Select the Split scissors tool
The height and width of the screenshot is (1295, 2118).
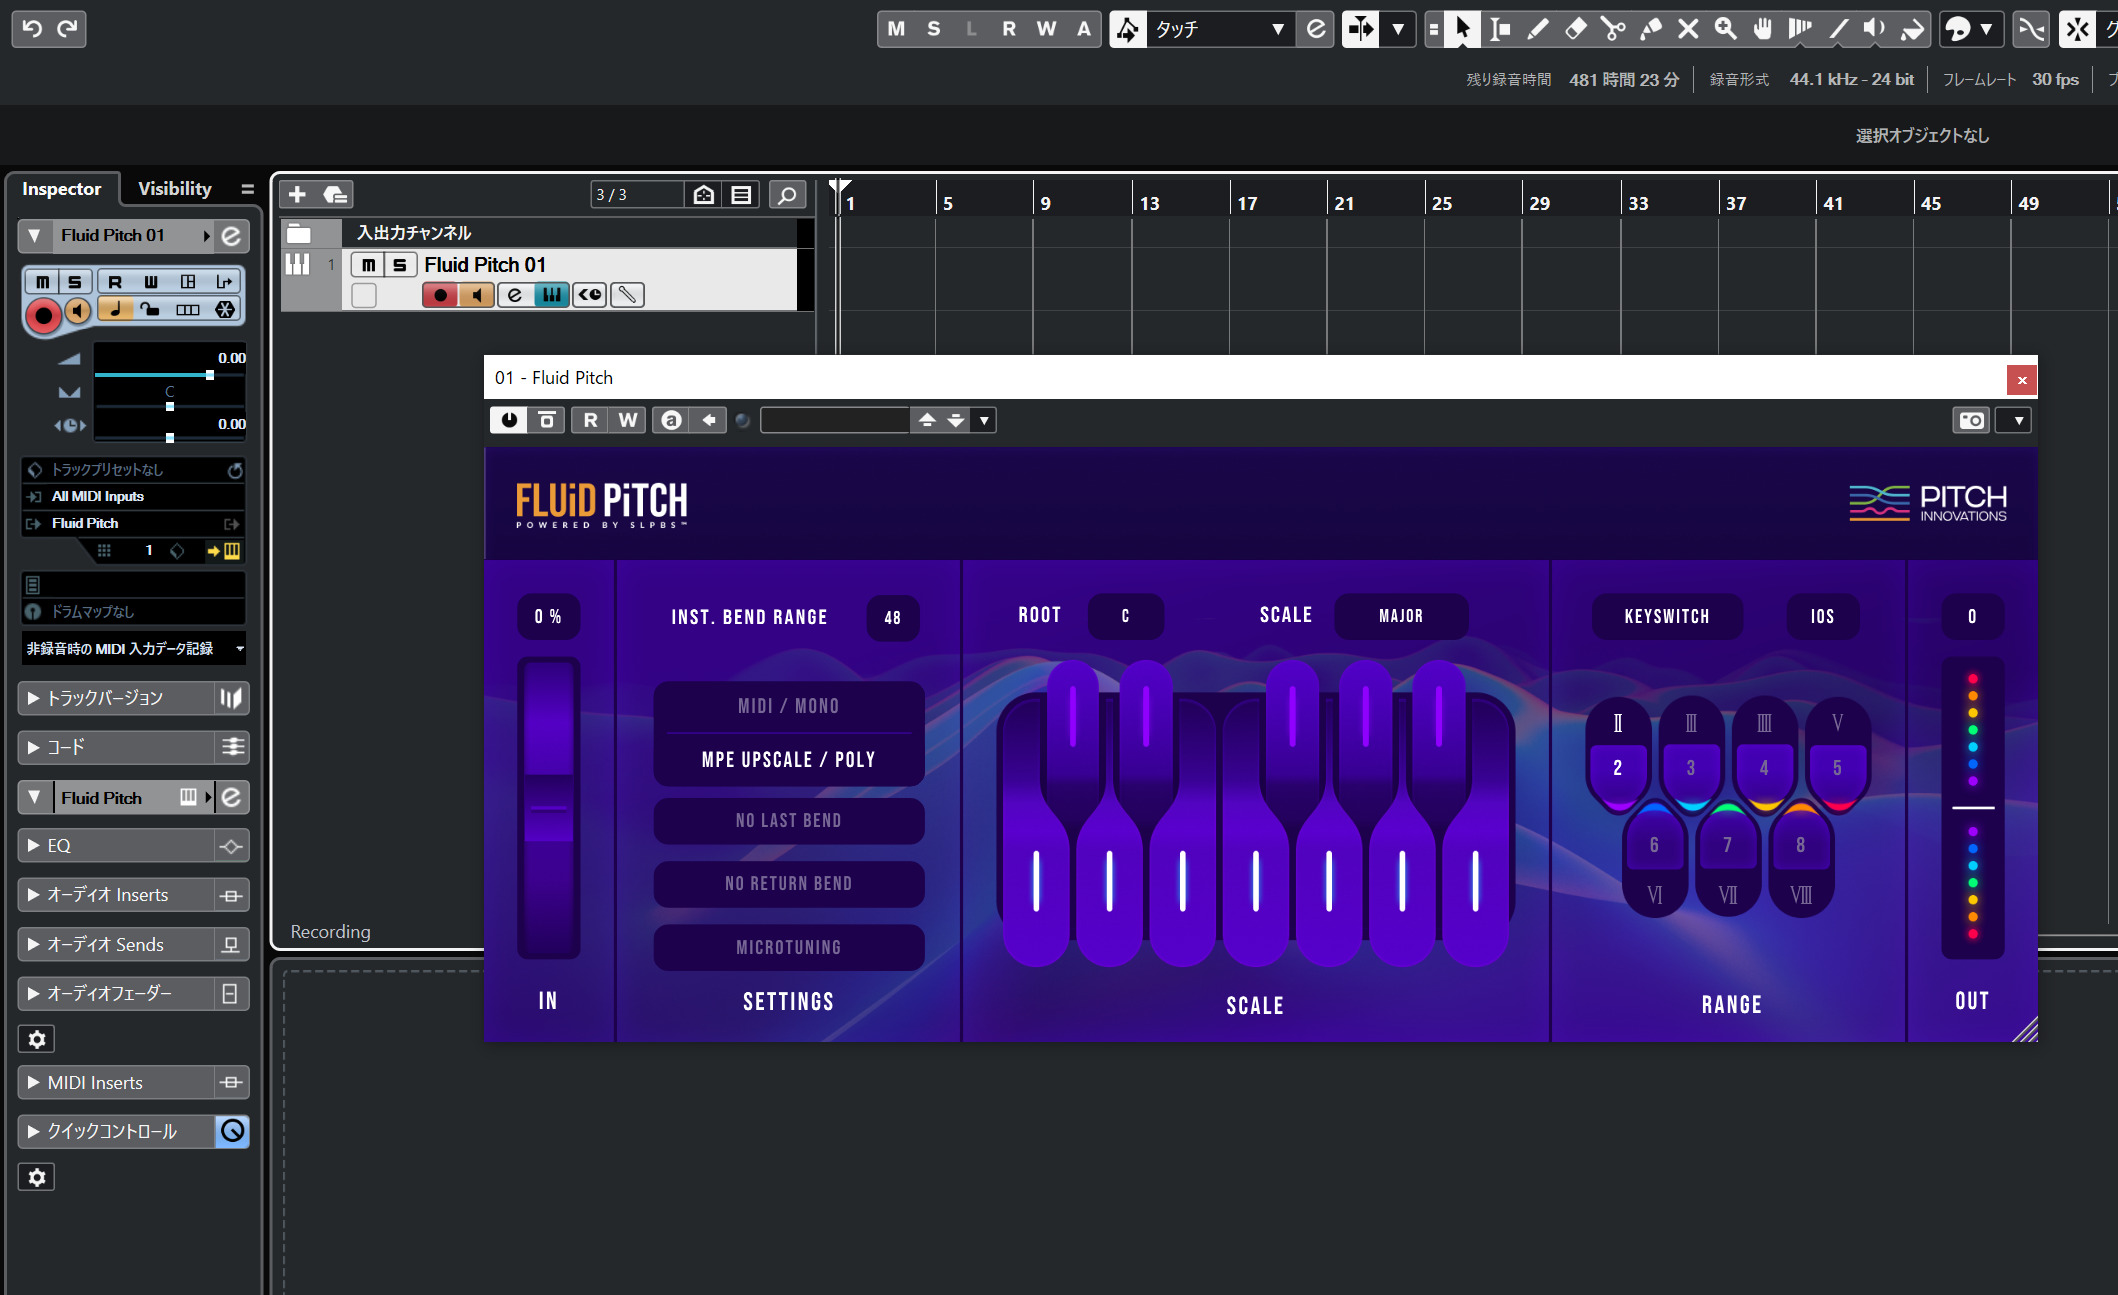(x=1612, y=29)
